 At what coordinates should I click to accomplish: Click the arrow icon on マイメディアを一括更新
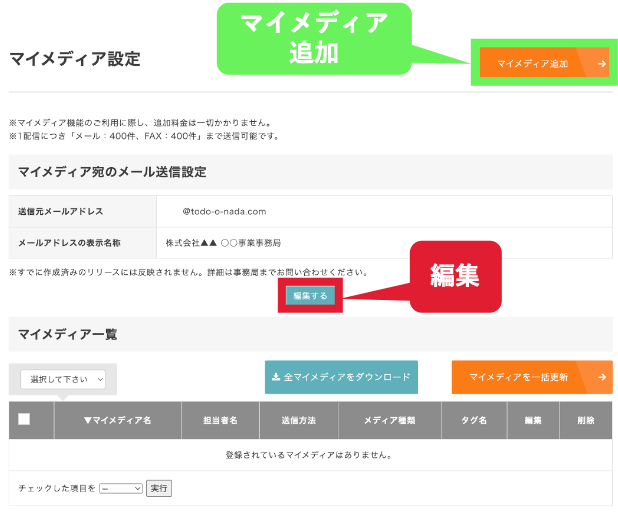(602, 377)
